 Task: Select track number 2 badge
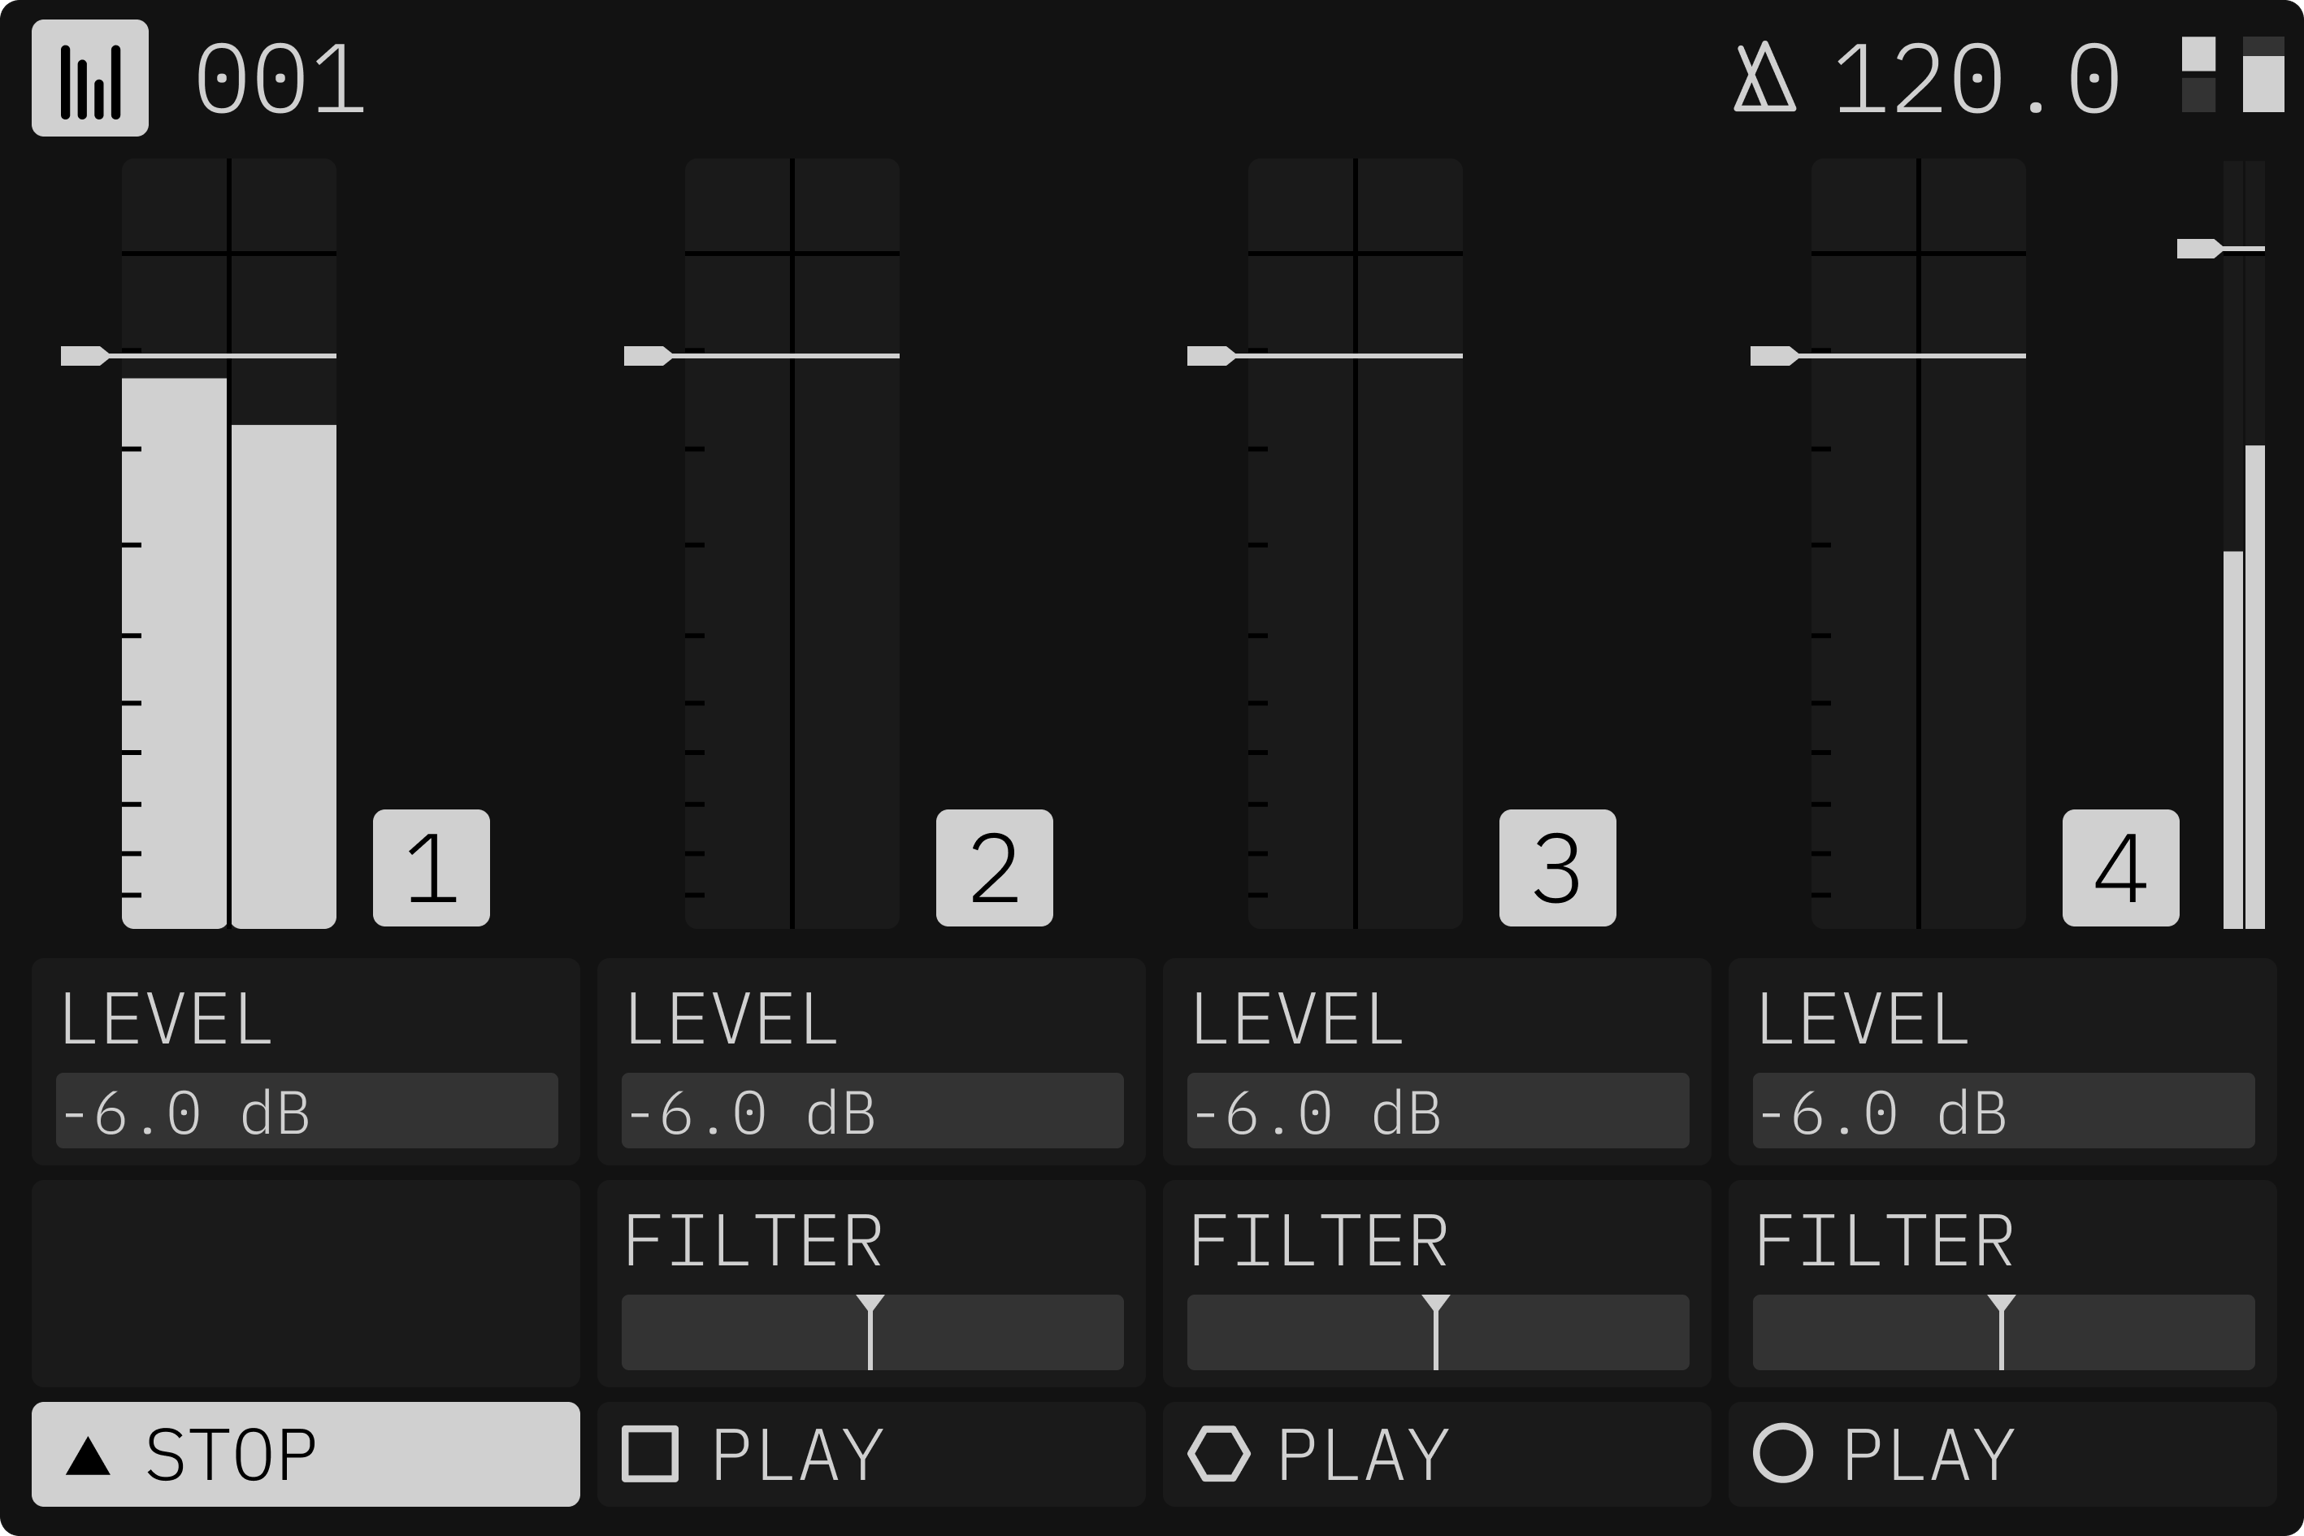tap(994, 868)
